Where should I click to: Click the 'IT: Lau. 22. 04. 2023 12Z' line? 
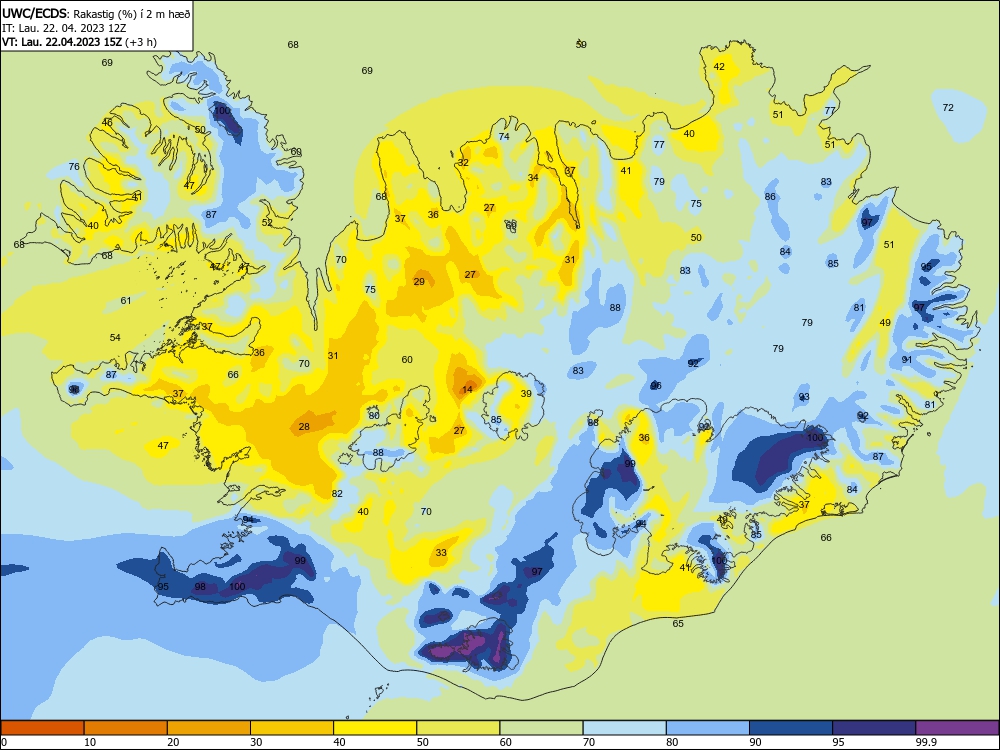coord(64,28)
